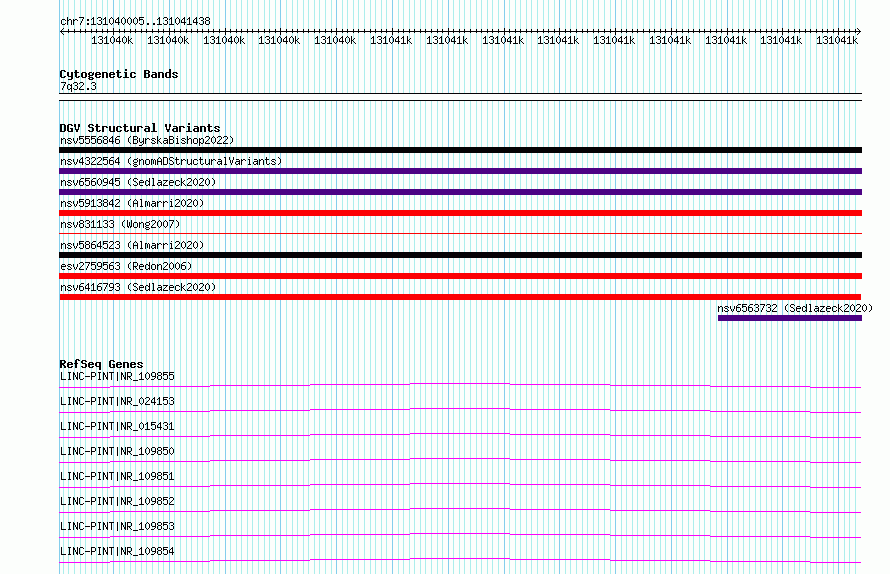Open the LINC-PINT|NR_109851 transcript label
890x574 pixels.
point(117,476)
